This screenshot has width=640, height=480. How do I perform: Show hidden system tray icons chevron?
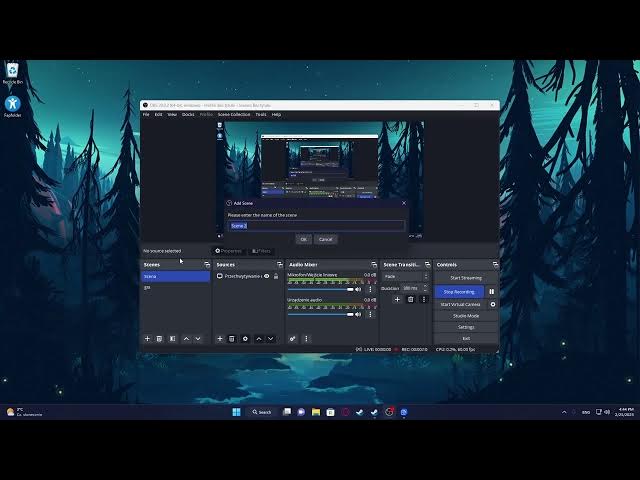564,412
